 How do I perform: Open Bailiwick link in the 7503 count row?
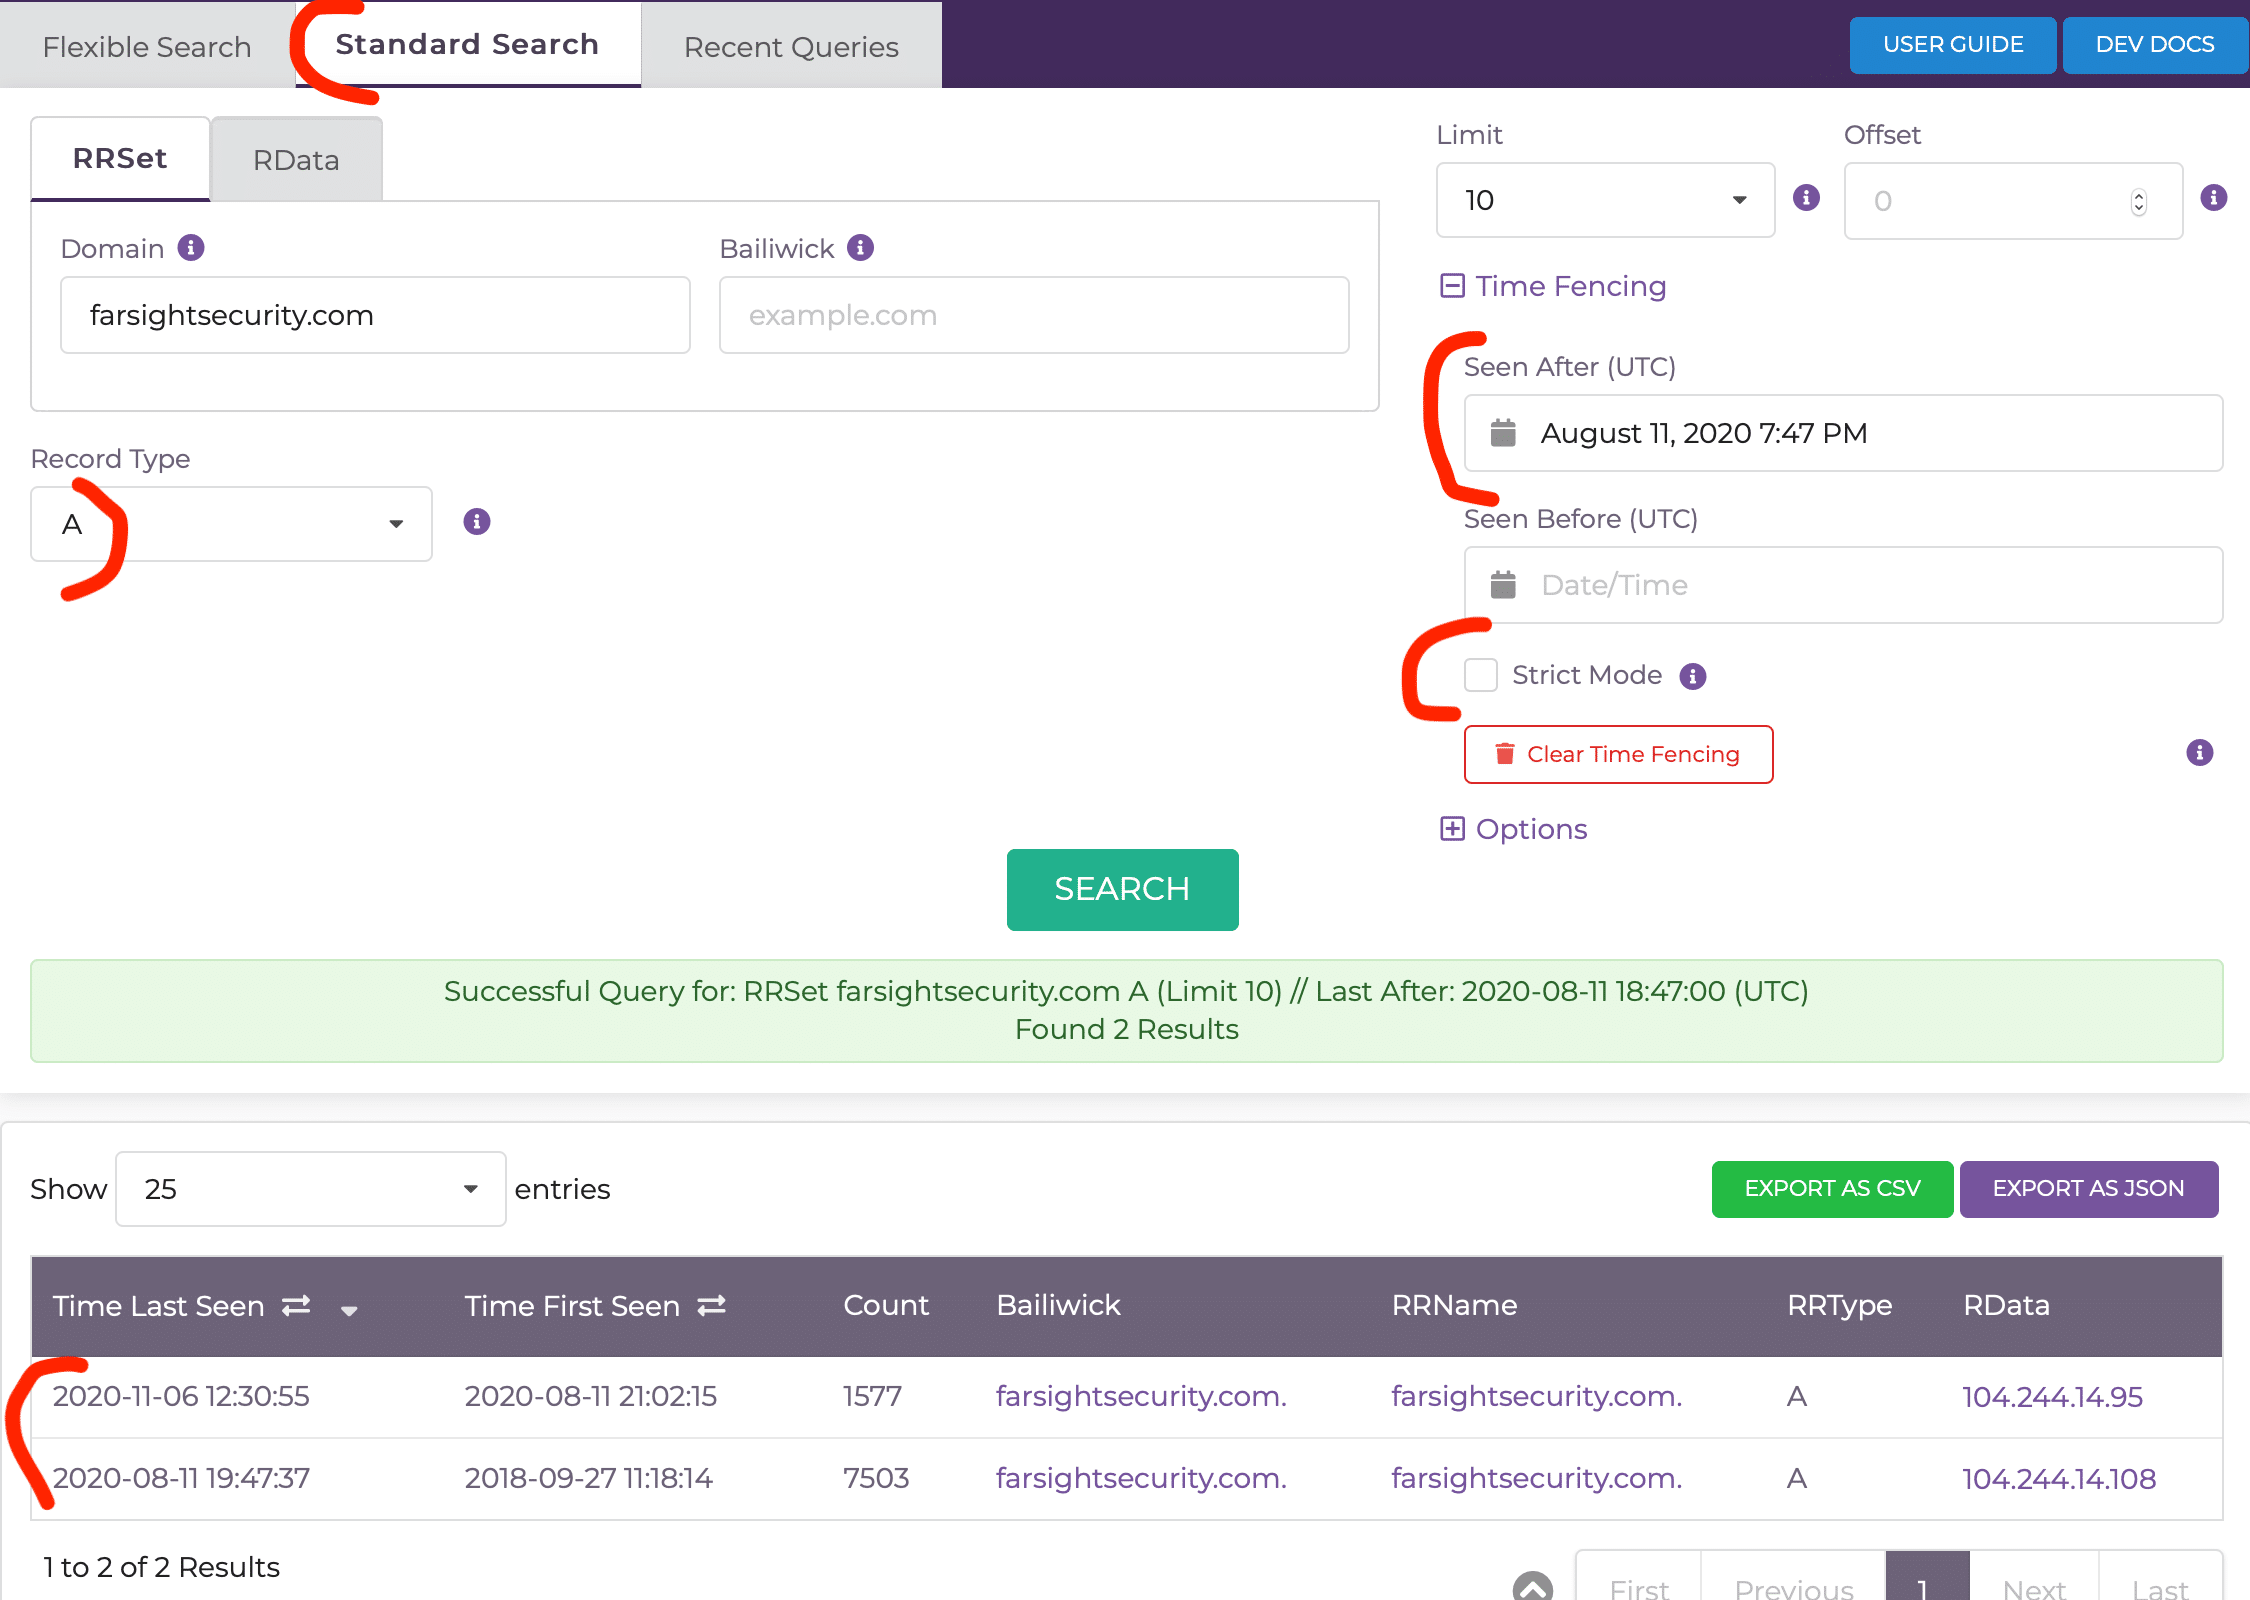pos(1141,1478)
